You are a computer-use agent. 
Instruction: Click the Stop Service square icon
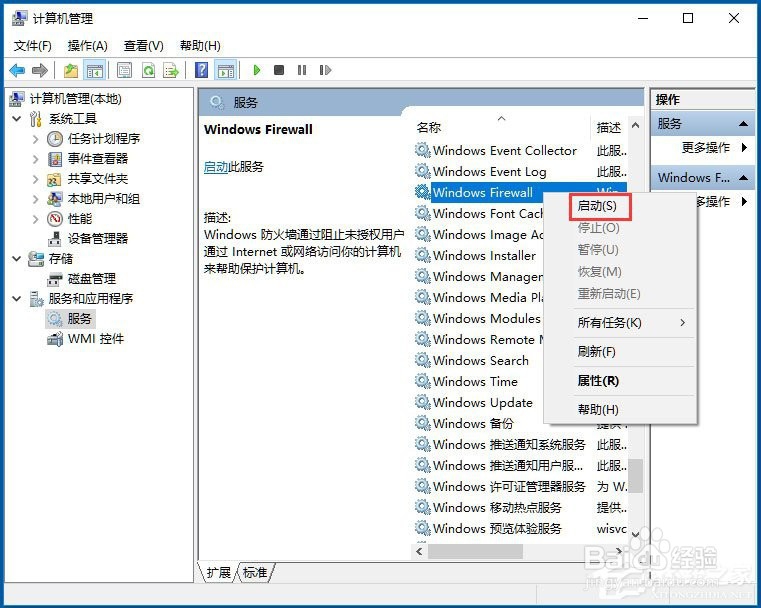click(x=279, y=70)
